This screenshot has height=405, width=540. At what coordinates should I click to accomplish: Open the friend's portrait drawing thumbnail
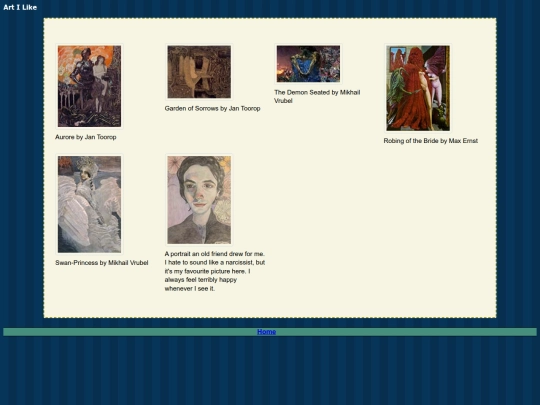point(199,200)
